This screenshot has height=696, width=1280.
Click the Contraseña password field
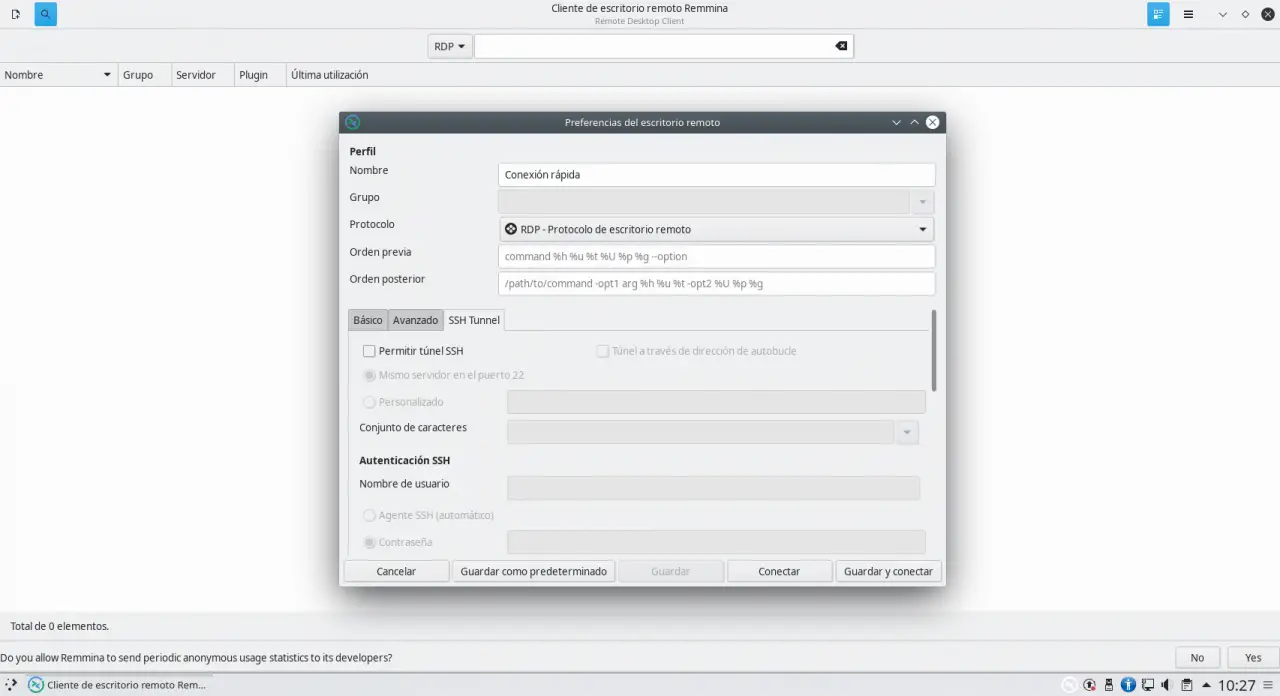[x=716, y=542]
